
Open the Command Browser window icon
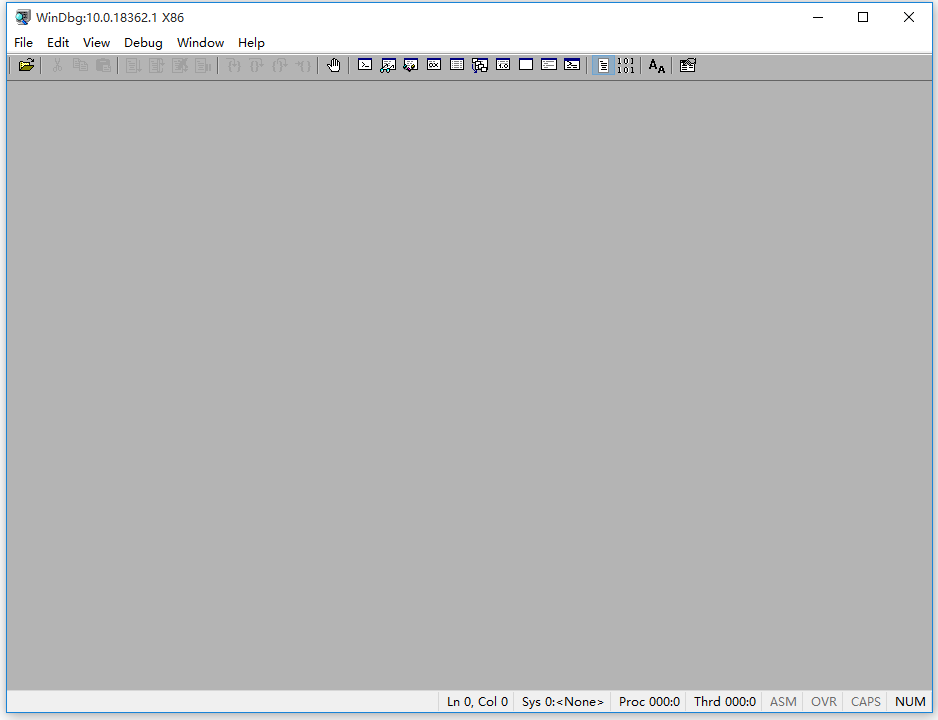click(x=572, y=65)
